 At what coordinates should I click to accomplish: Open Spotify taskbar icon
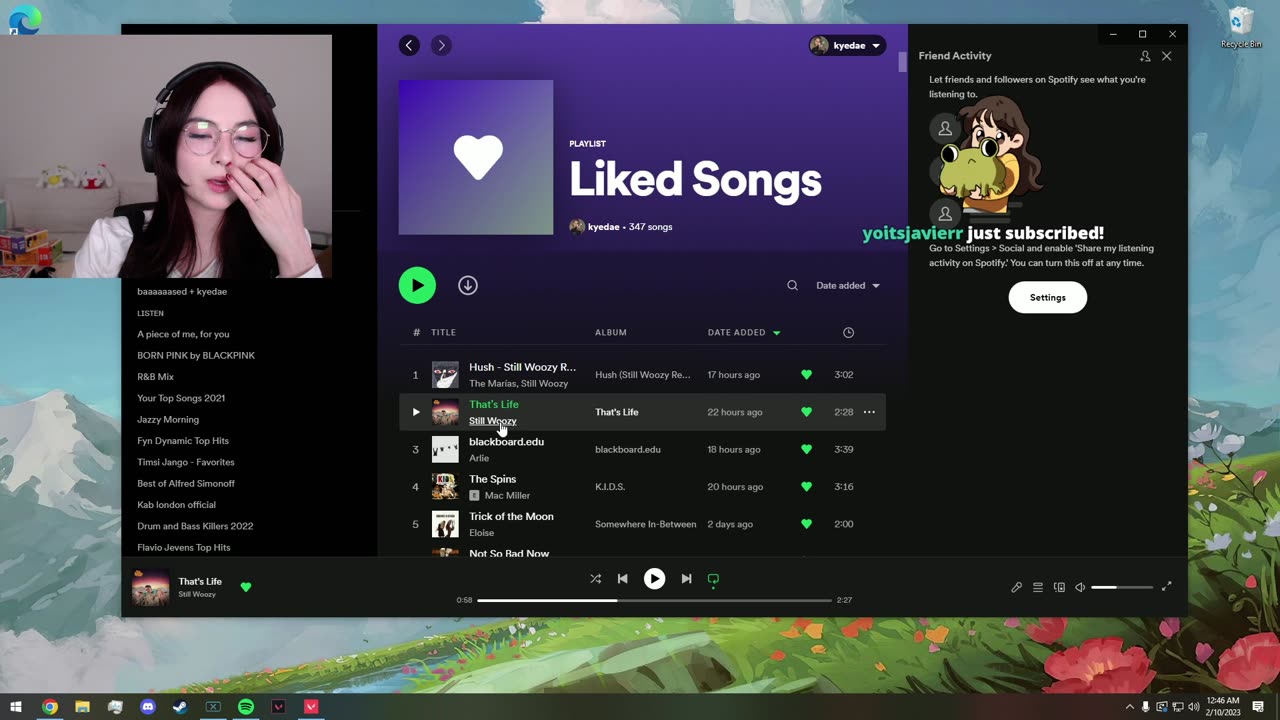(x=246, y=707)
